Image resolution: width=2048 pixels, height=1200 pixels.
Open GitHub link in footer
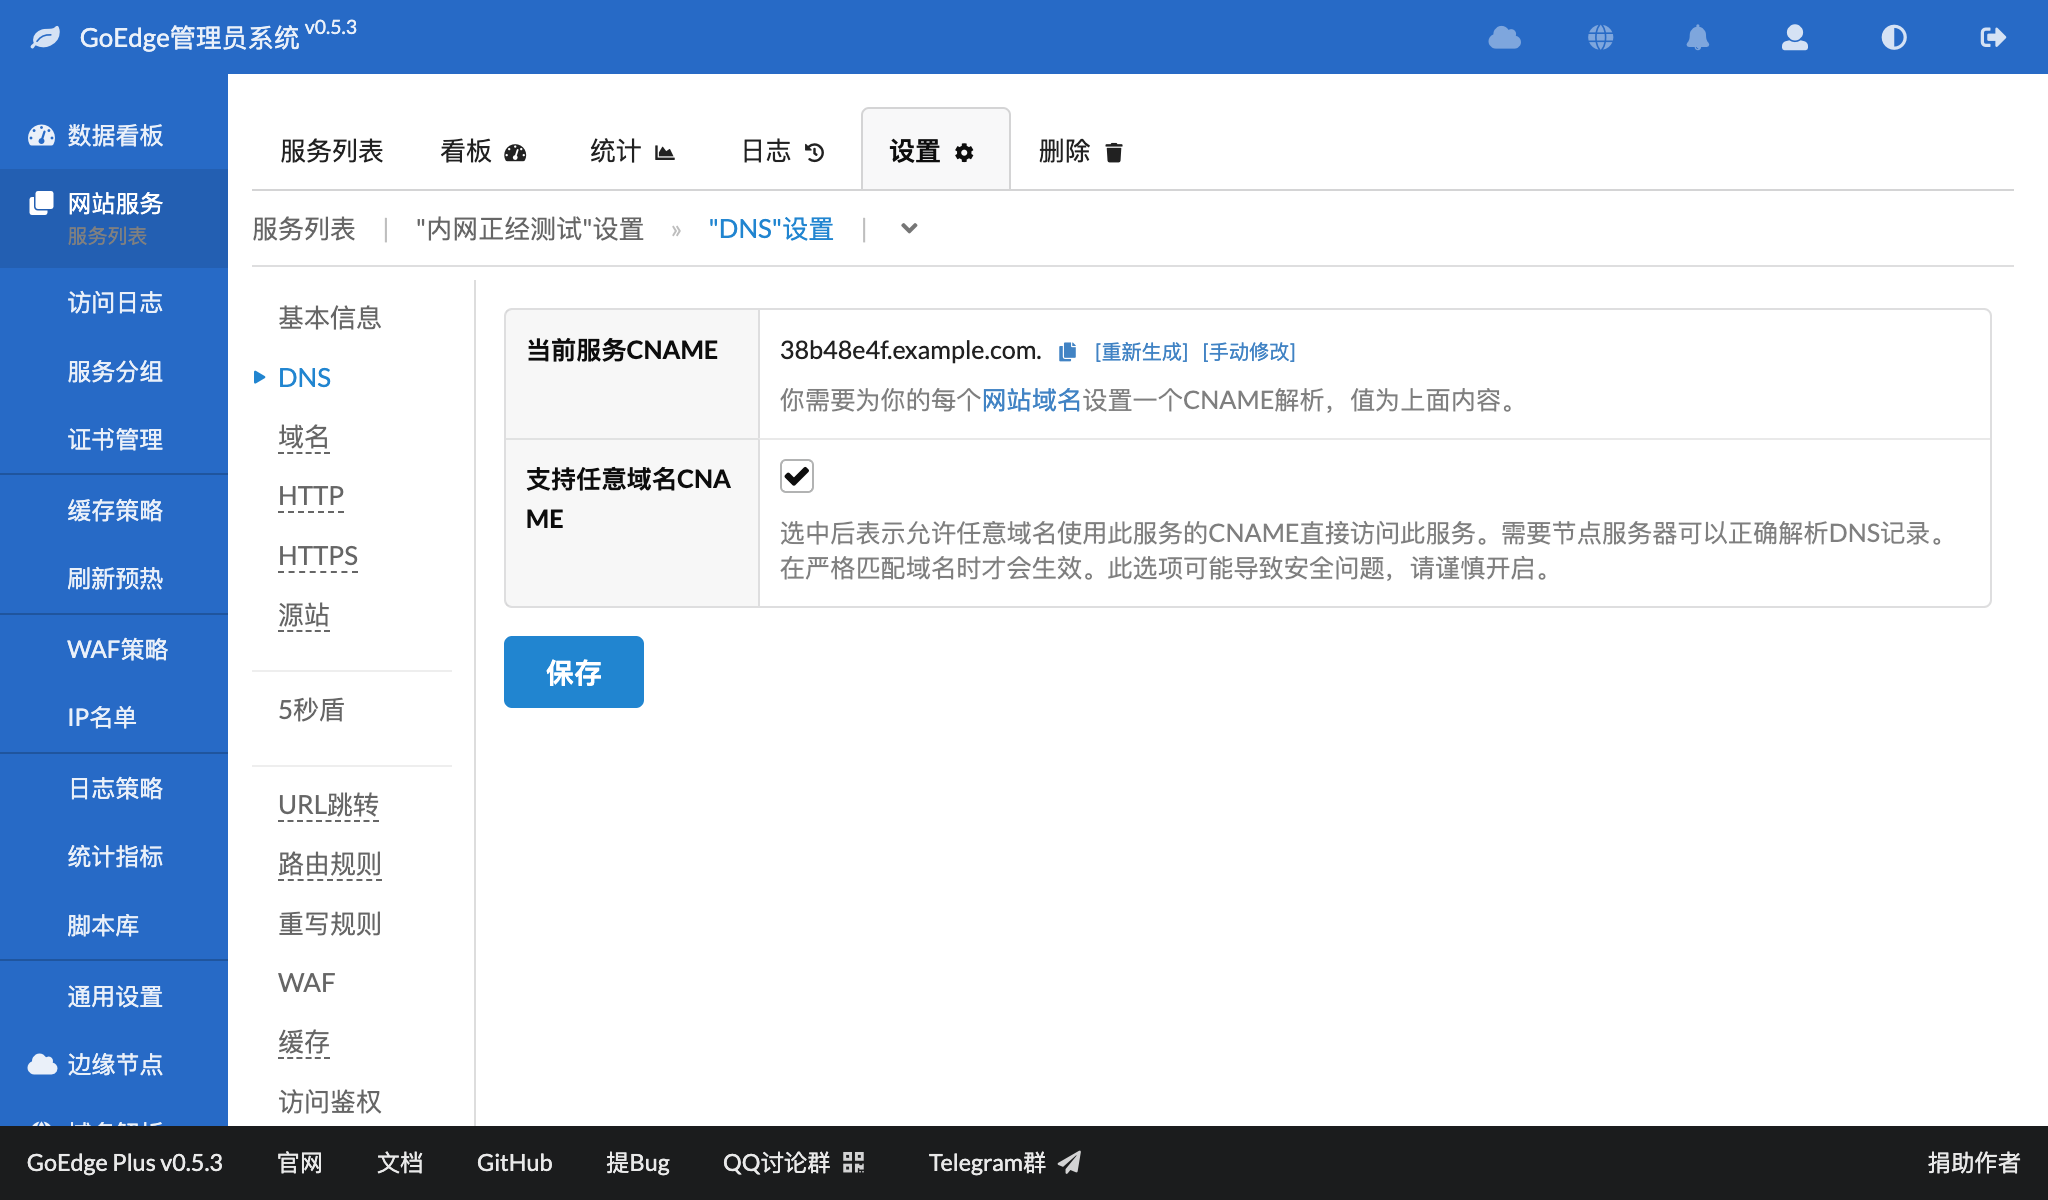tap(514, 1163)
